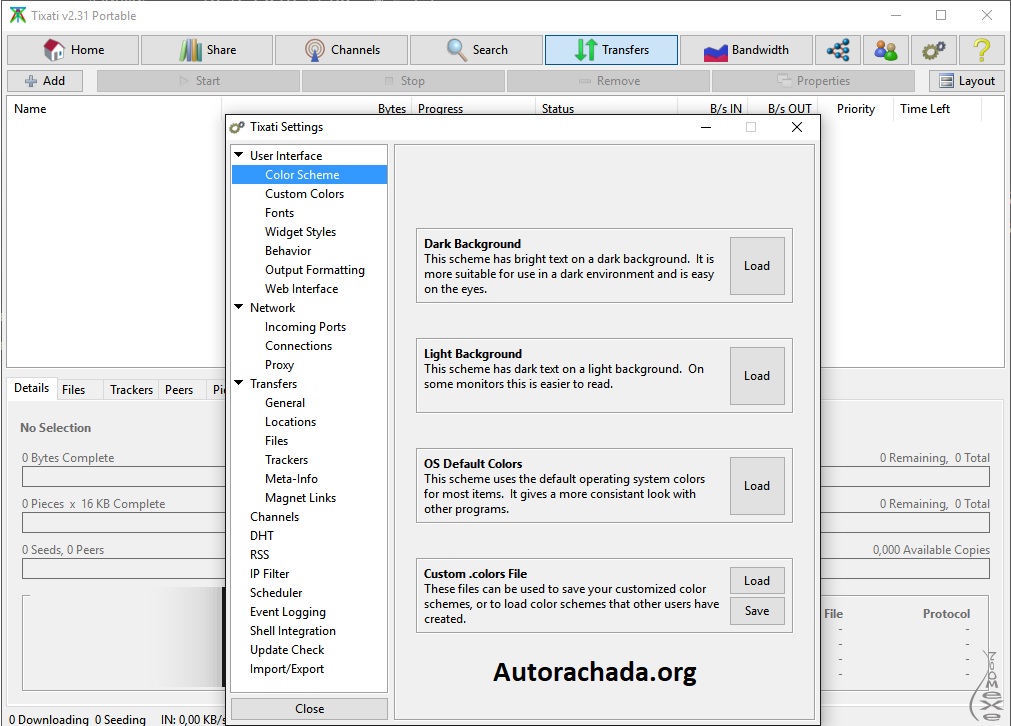Viewport: 1011px width, 726px height.
Task: Collapse the User Interface tree group
Action: coord(239,155)
